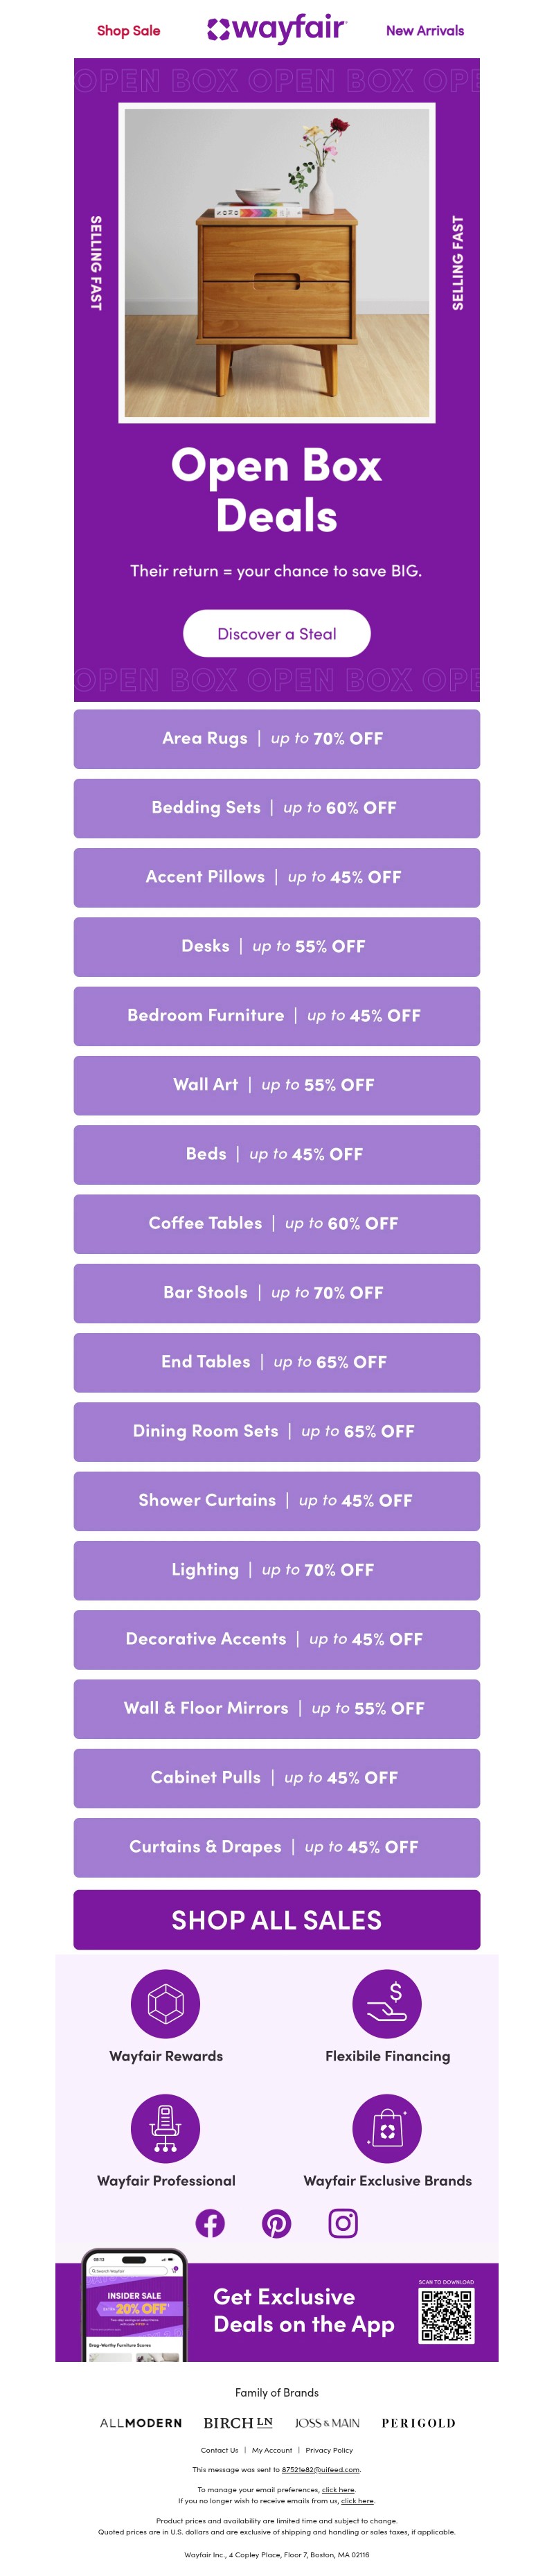This screenshot has height=2576, width=554.
Task: Go to Shop Sale in header
Action: point(128,31)
